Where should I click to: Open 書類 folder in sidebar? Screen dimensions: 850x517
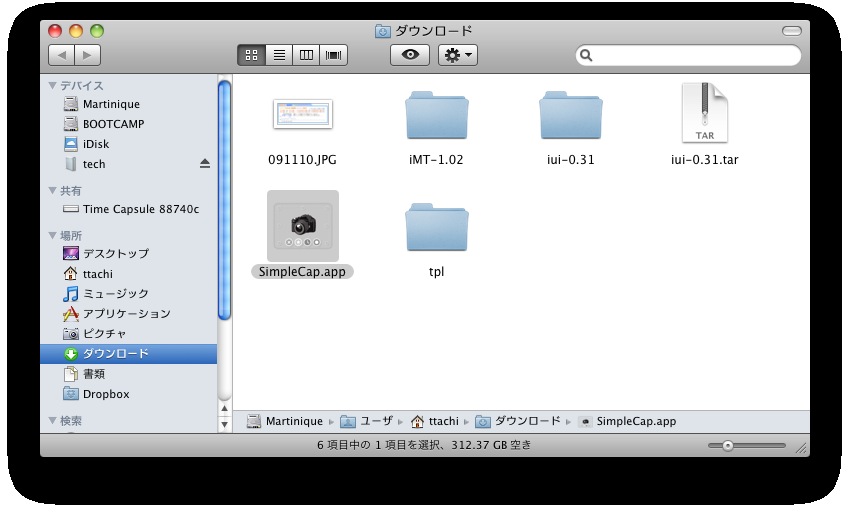[x=128, y=374]
